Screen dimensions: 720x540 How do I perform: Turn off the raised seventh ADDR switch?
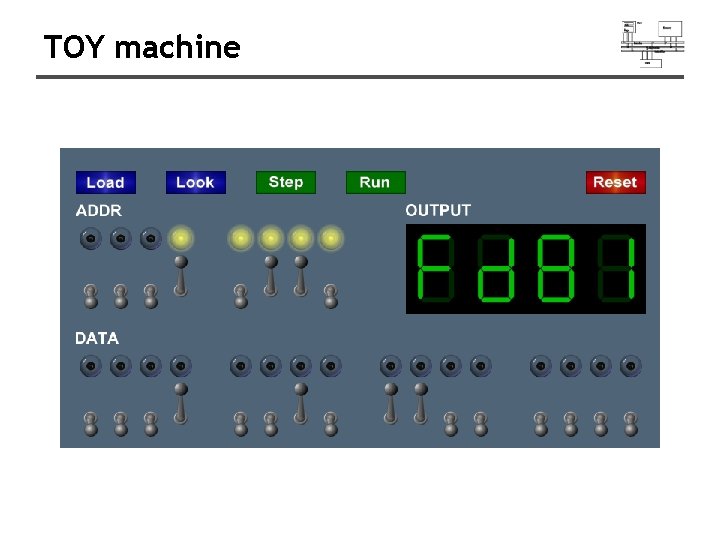[x=301, y=276]
